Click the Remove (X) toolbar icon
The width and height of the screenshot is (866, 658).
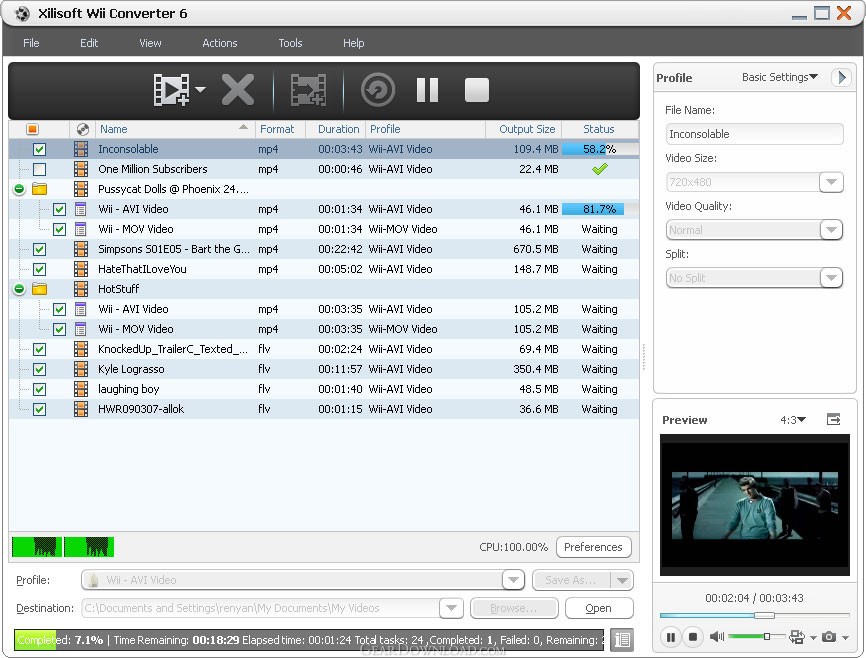[x=238, y=90]
